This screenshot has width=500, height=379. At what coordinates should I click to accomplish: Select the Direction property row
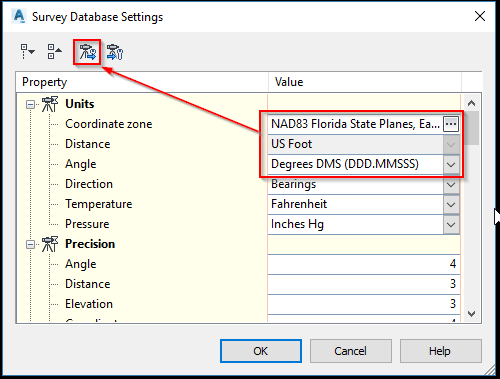pyautogui.click(x=89, y=184)
